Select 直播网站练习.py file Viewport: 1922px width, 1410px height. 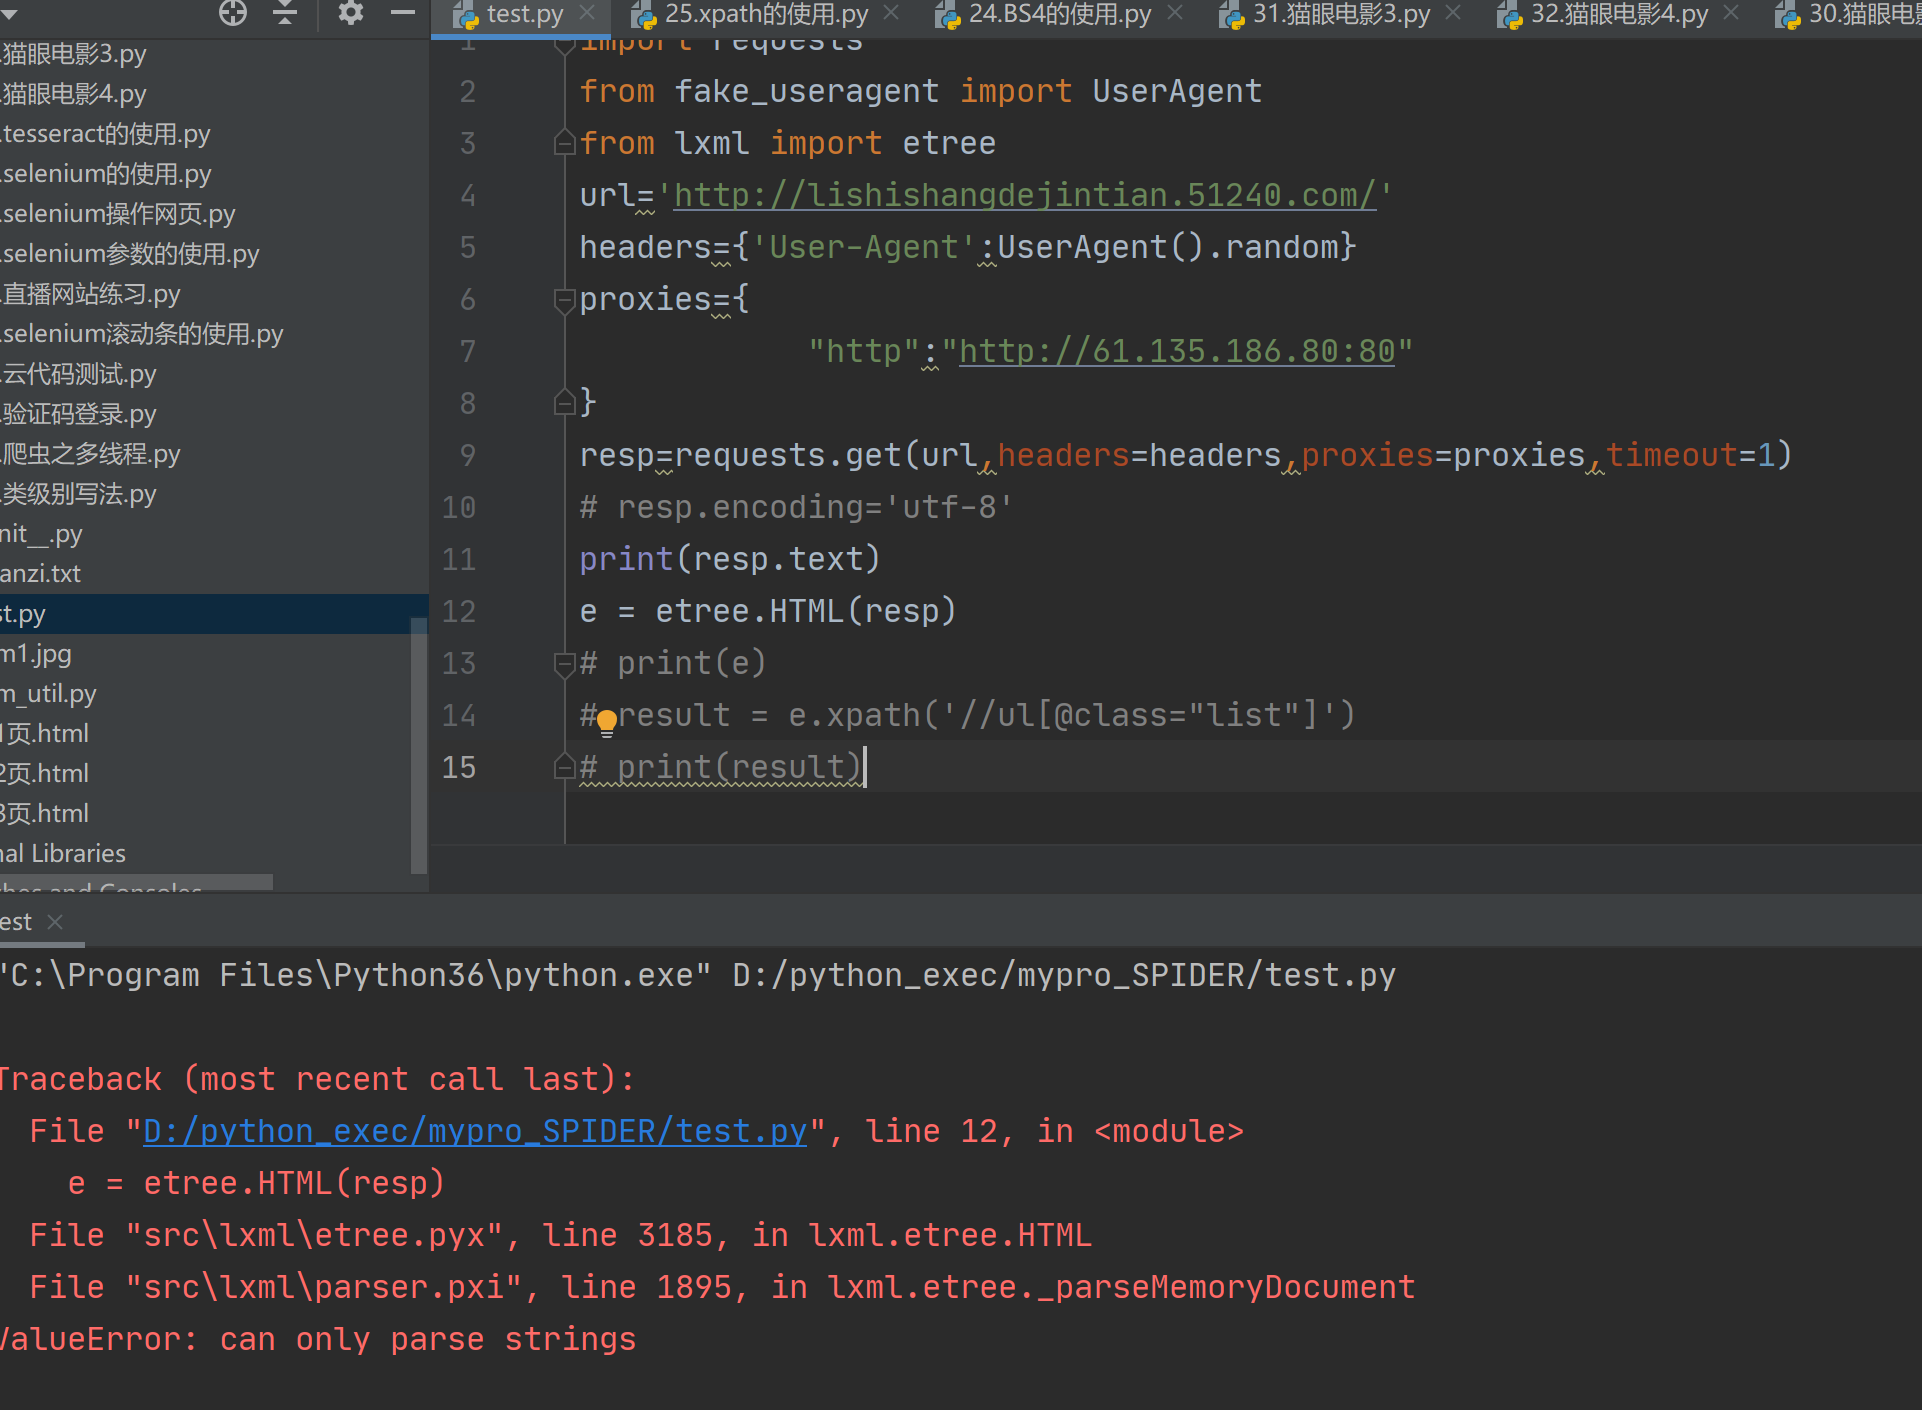90,294
